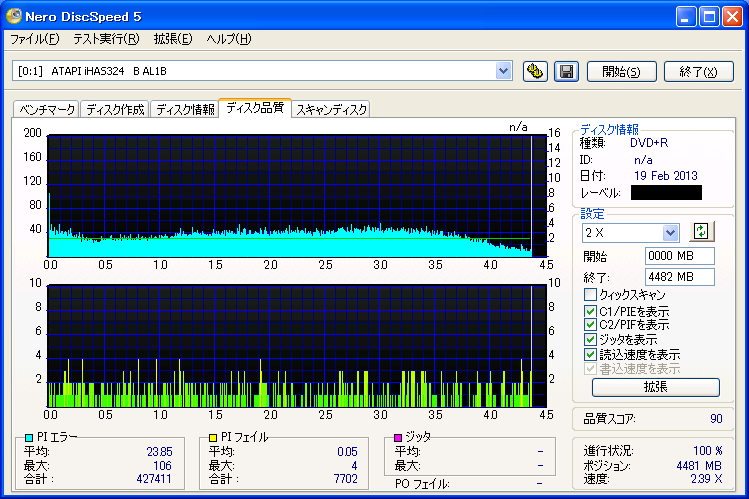Viewport: 749px width, 499px height.
Task: Switch to the スキャンディスク tab
Action: click(331, 109)
